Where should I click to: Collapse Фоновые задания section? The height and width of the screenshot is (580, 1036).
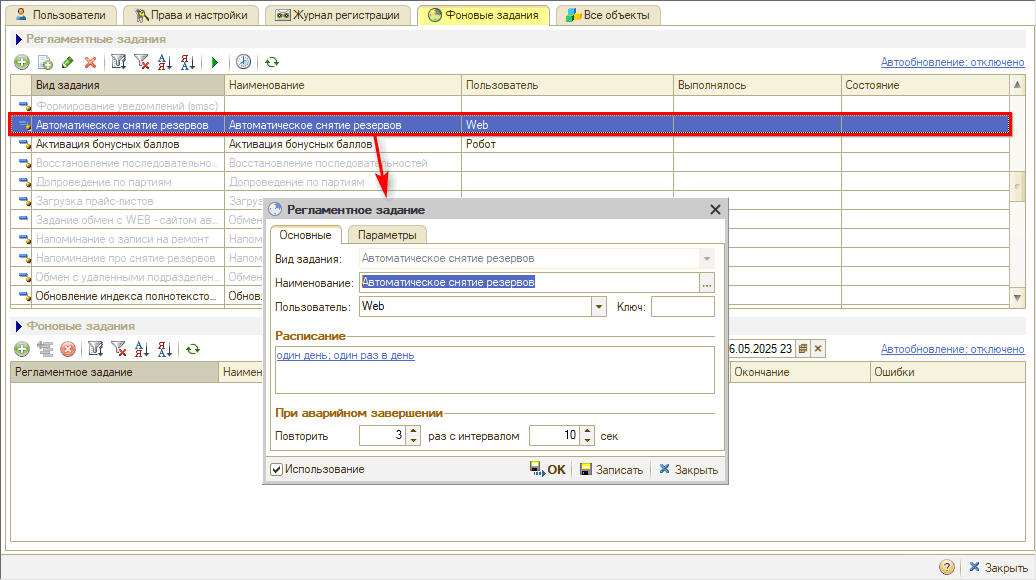pyautogui.click(x=18, y=326)
